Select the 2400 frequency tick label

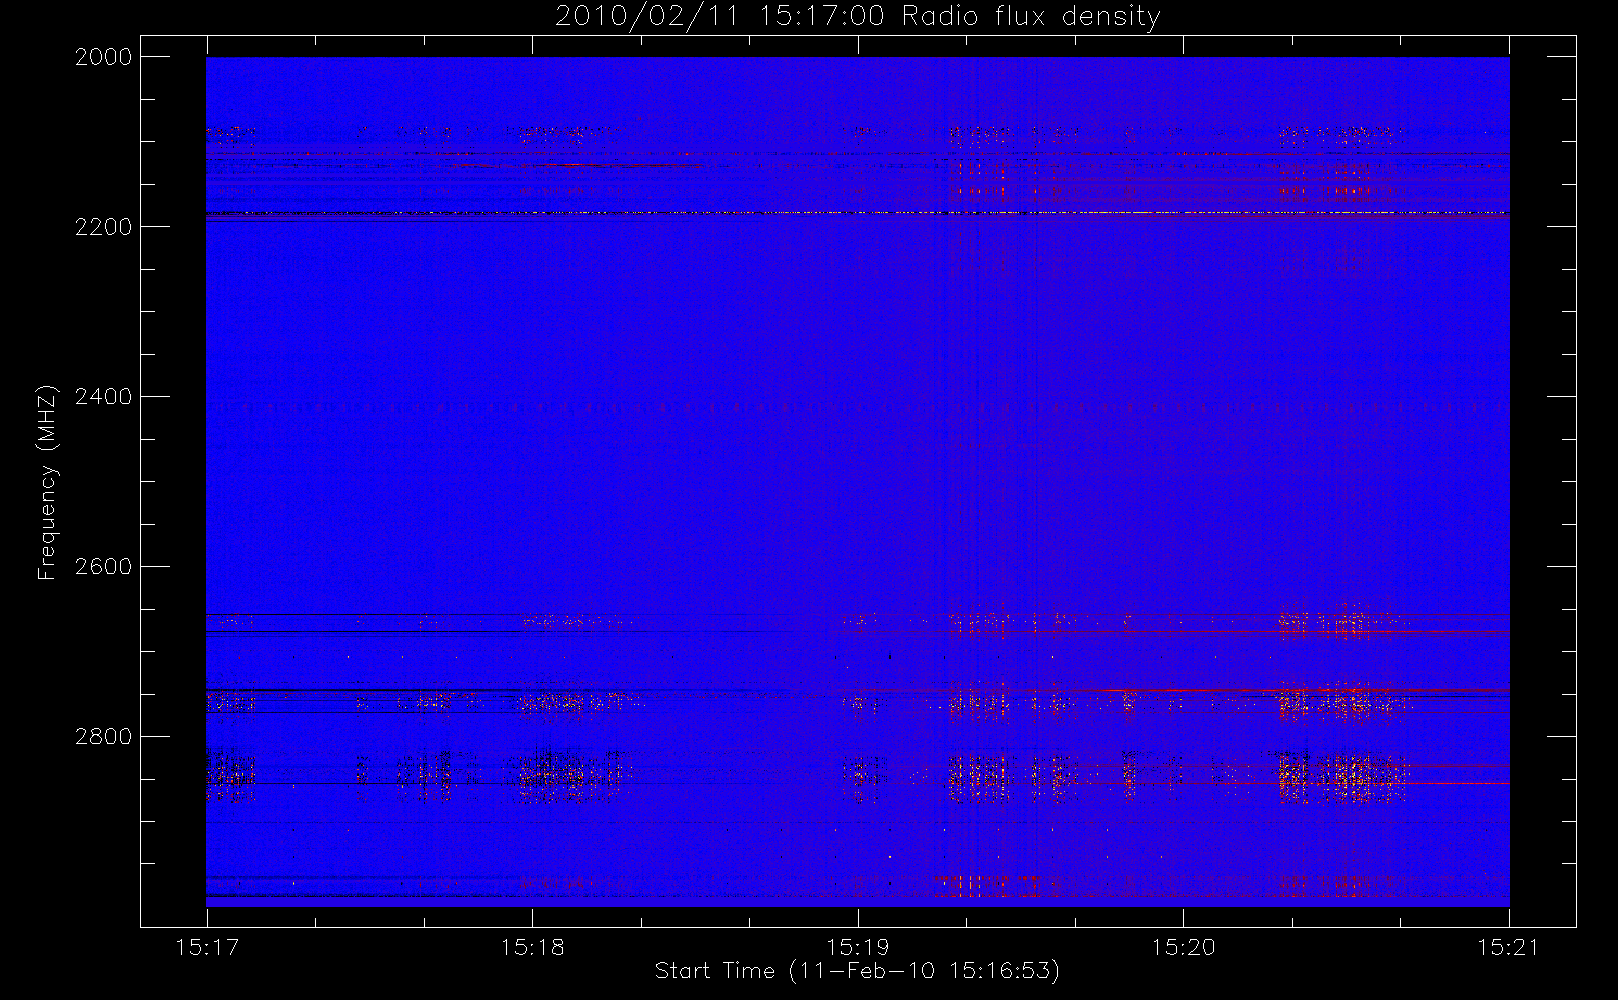click(104, 397)
